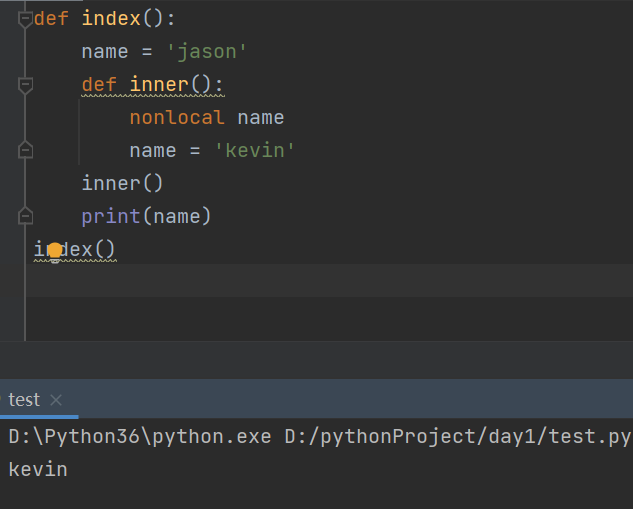This screenshot has height=509, width=633.
Task: Click the yellow intention lightbulb icon
Action: tap(55, 252)
